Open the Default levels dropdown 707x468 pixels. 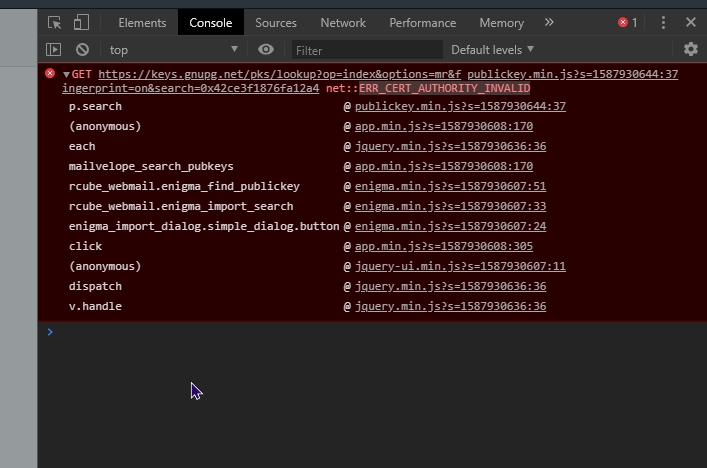coord(492,50)
